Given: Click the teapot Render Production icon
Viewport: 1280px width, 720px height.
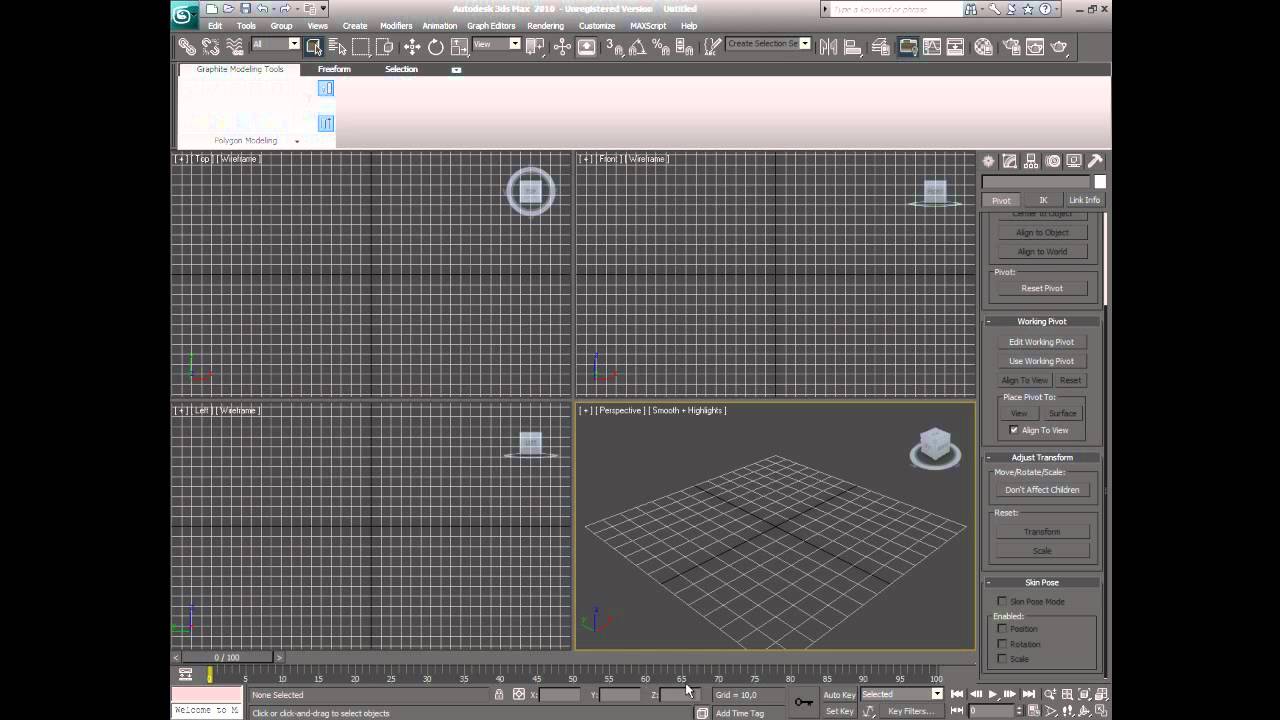Looking at the screenshot, I should 1059,46.
